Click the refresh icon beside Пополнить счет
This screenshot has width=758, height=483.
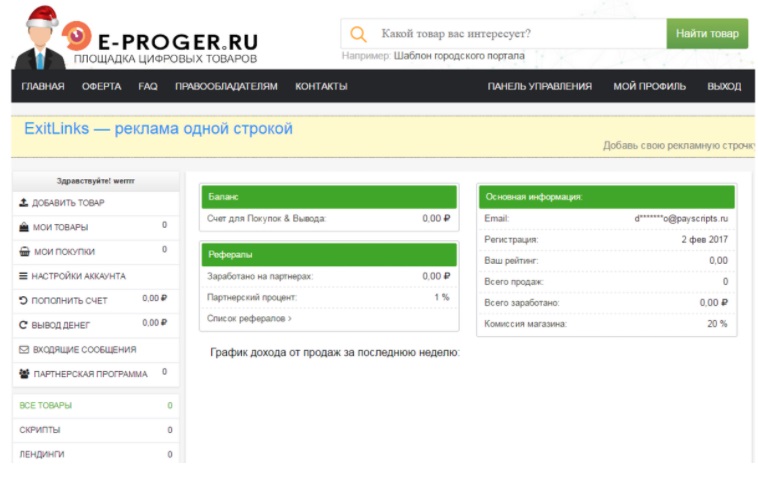[x=24, y=300]
